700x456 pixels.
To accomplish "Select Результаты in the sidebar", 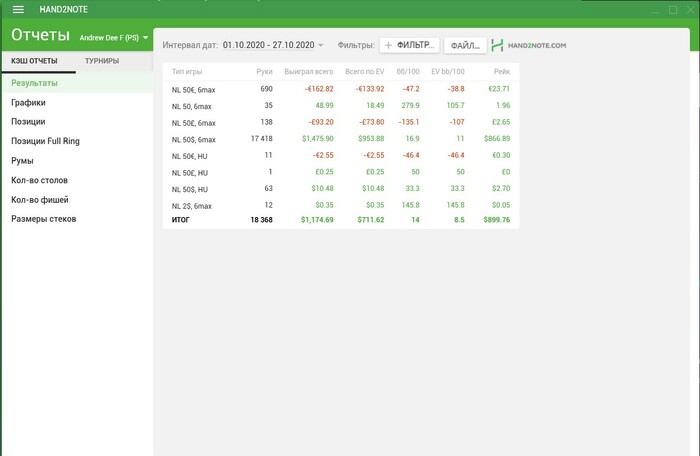I will (78, 83).
